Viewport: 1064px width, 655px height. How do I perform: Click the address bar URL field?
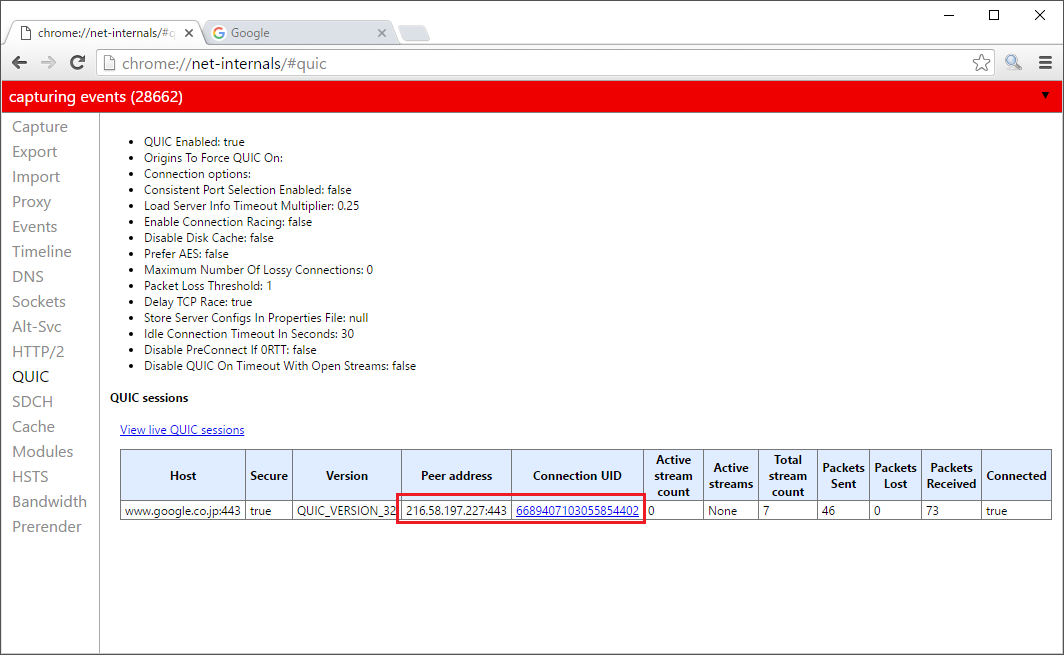pyautogui.click(x=540, y=63)
